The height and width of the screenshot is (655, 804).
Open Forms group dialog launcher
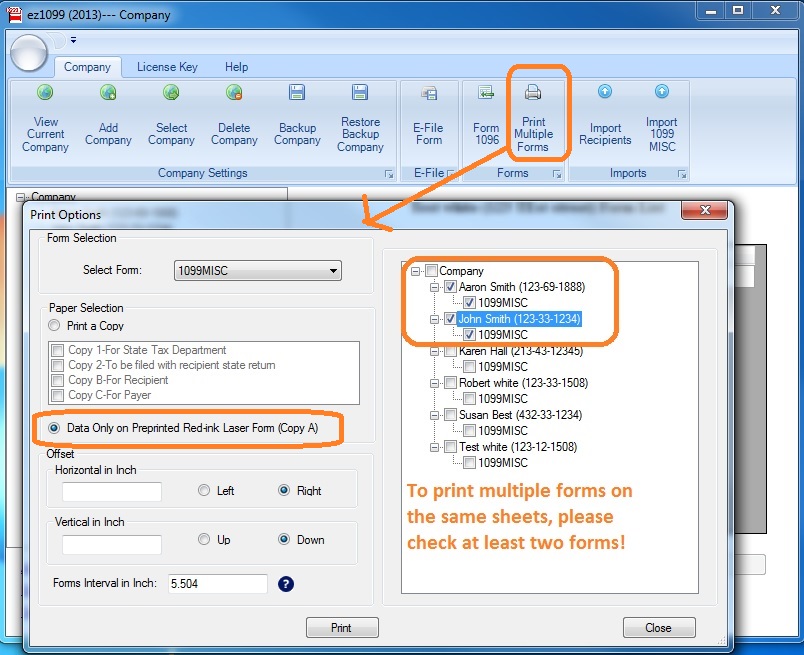557,174
